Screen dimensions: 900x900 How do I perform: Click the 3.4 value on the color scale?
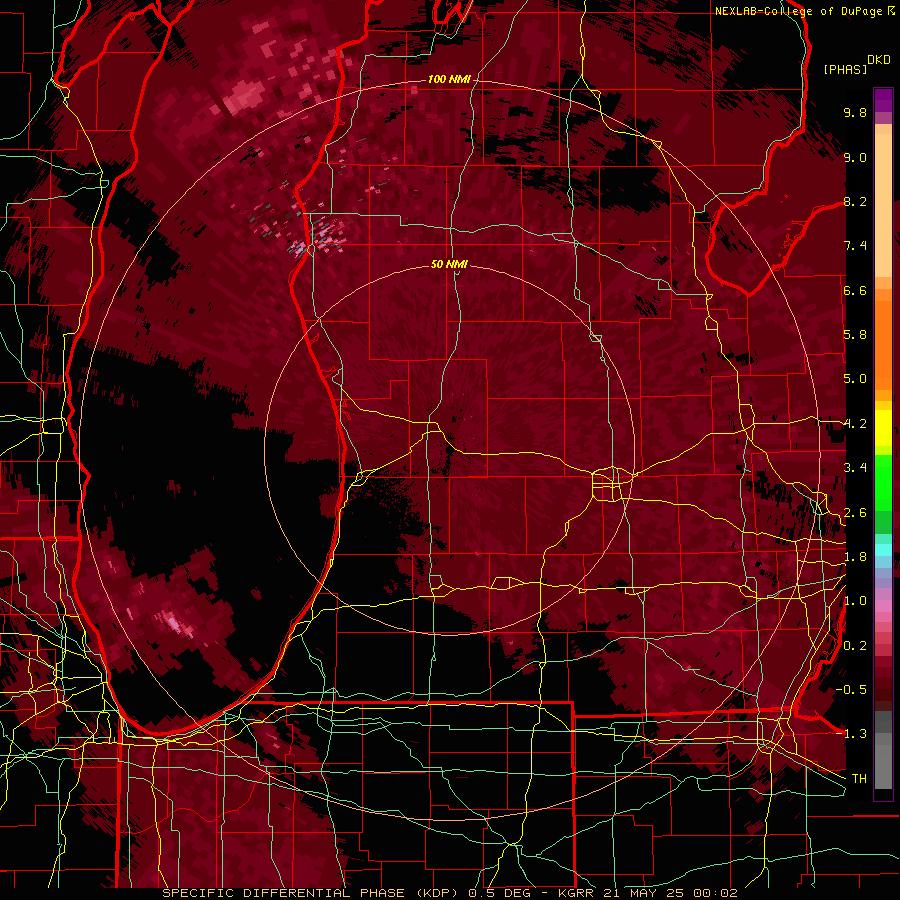855,468
